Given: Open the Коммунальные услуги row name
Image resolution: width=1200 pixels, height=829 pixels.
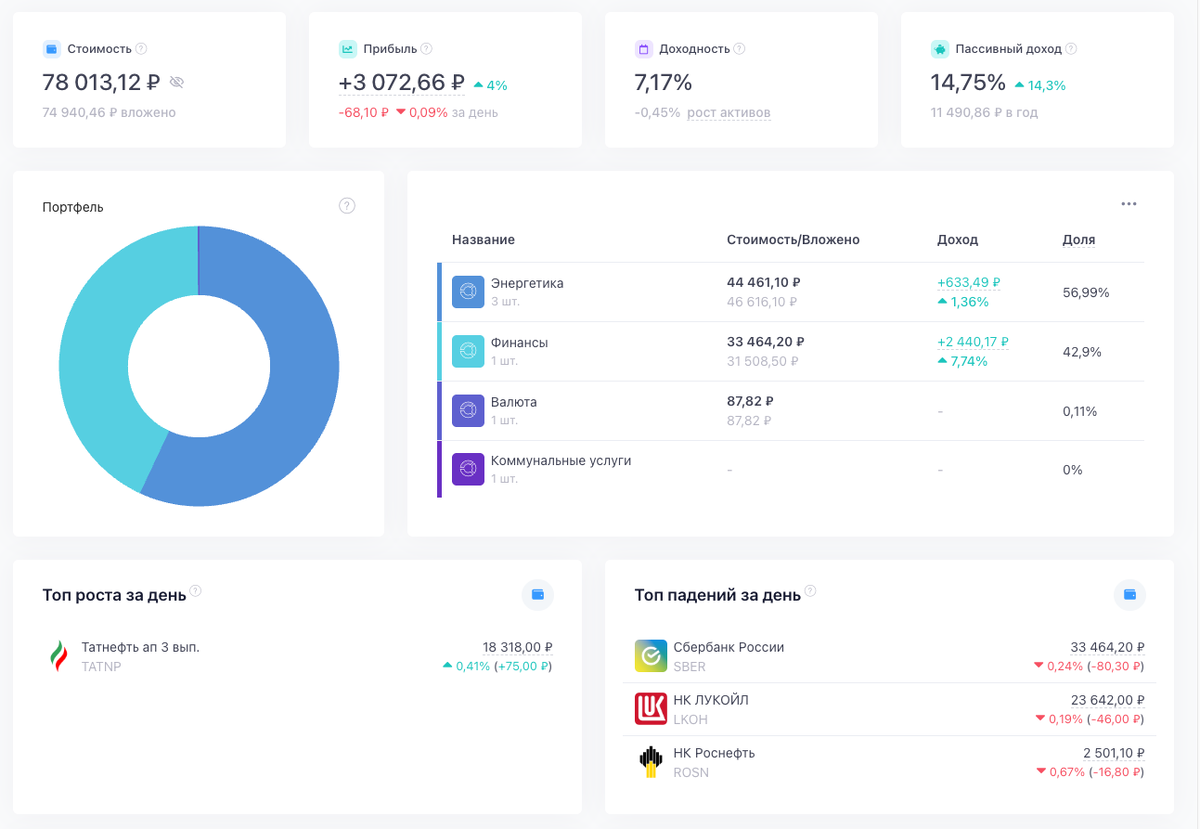Looking at the screenshot, I should 561,461.
